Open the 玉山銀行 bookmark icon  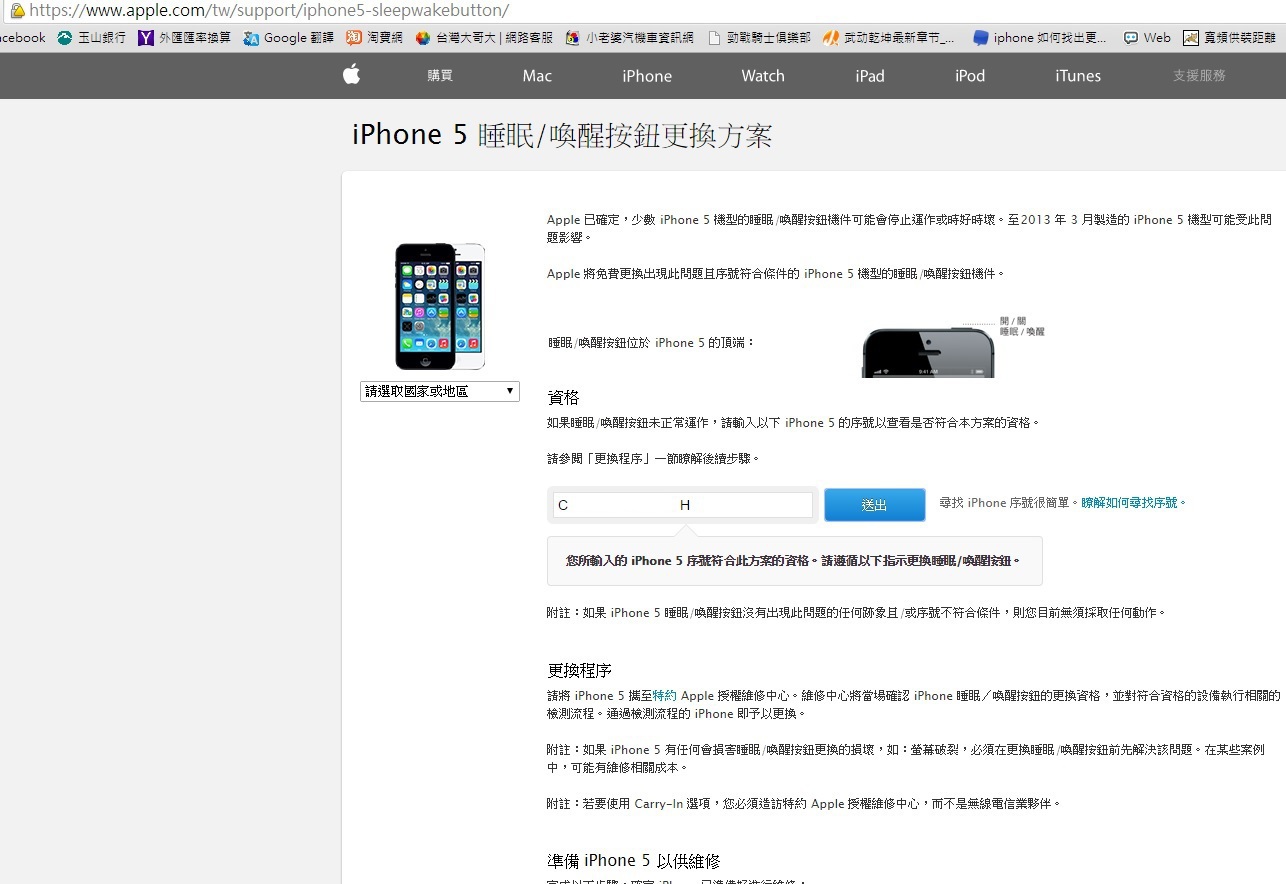tap(65, 38)
